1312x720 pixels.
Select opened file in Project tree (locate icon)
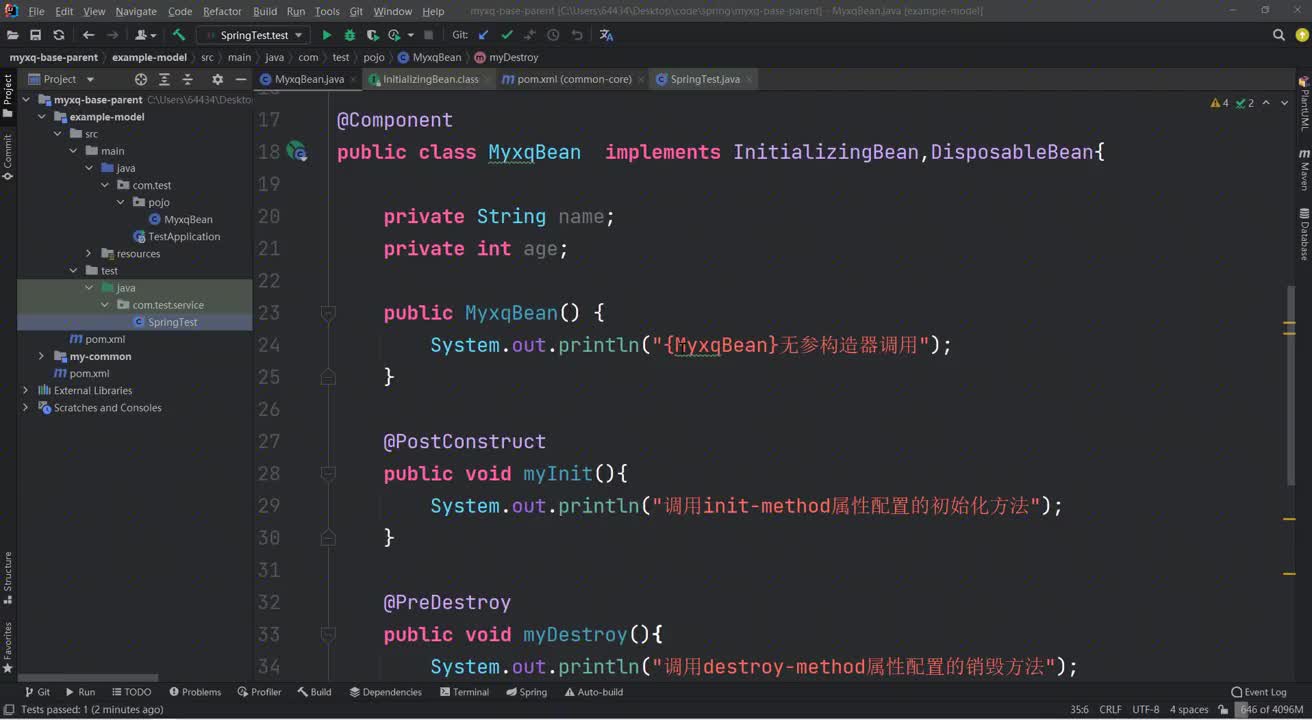click(141, 79)
